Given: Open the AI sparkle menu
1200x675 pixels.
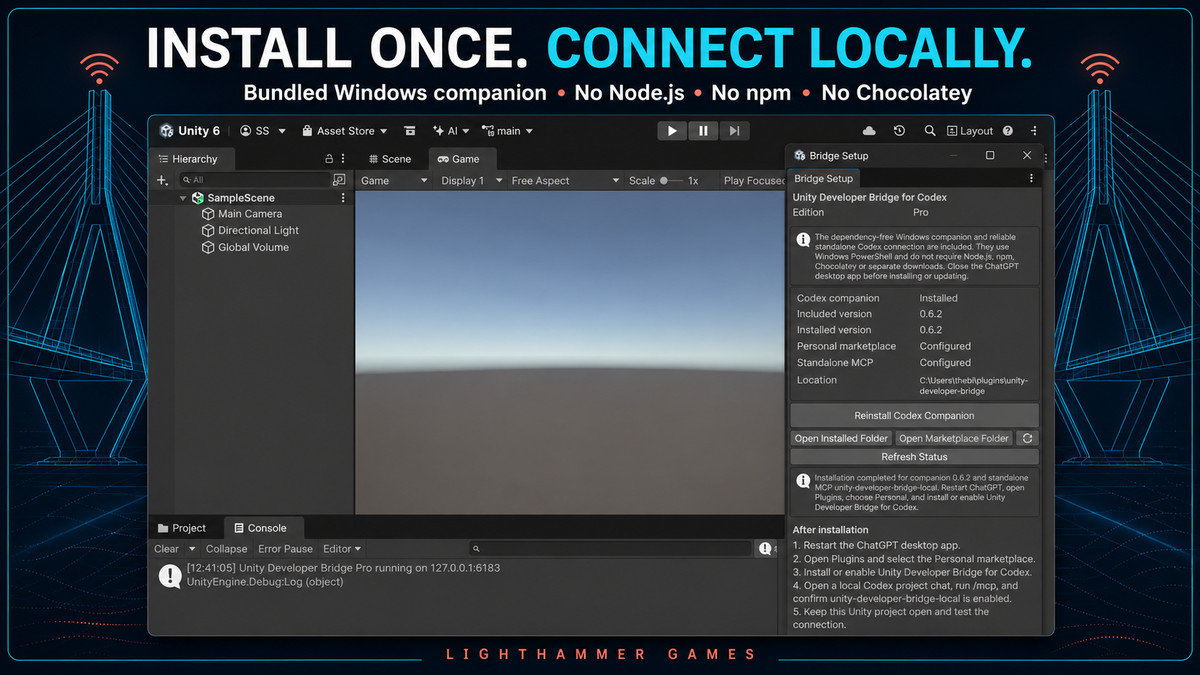Looking at the screenshot, I should (451, 131).
